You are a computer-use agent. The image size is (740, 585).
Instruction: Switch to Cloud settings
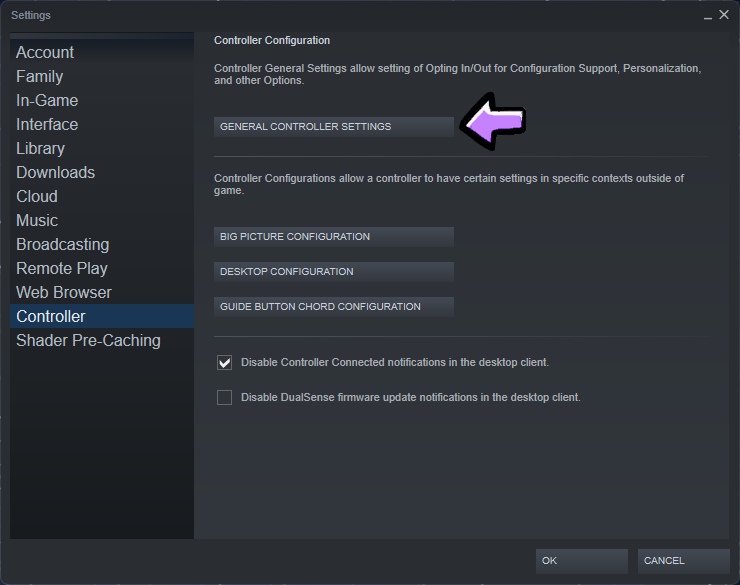coord(37,197)
